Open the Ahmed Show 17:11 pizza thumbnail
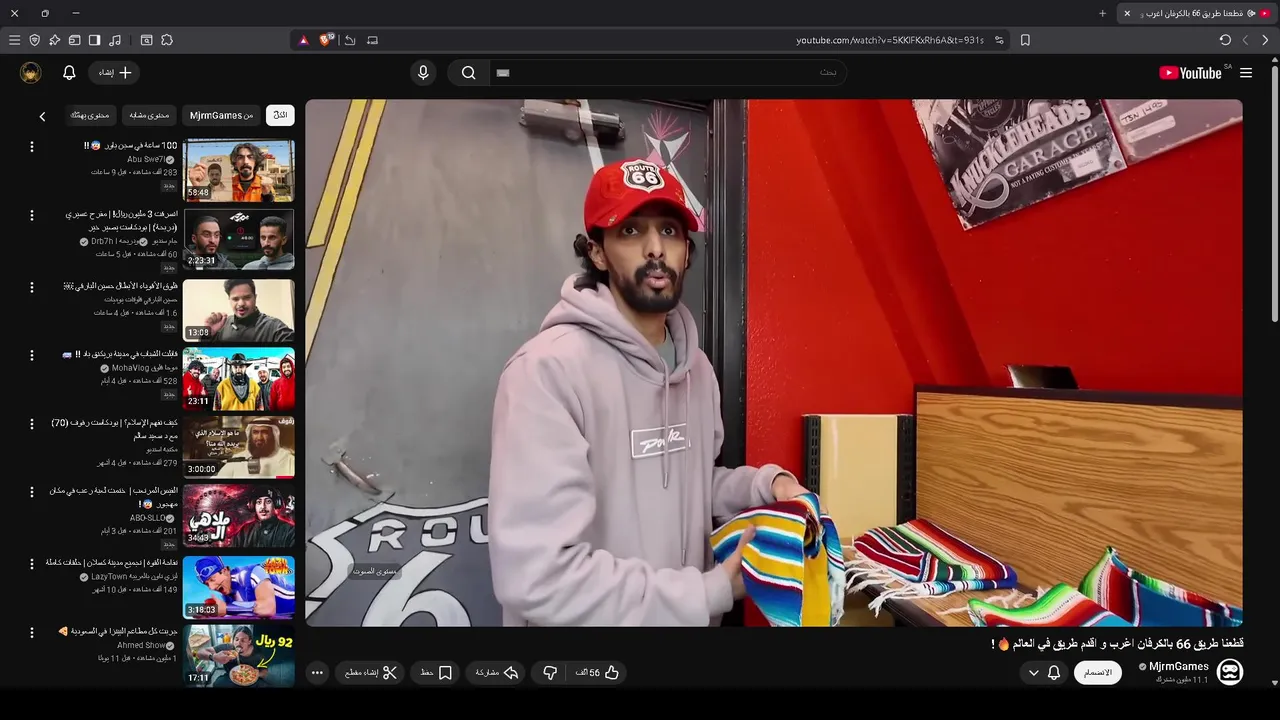Viewport: 1280px width, 720px height. (x=239, y=655)
